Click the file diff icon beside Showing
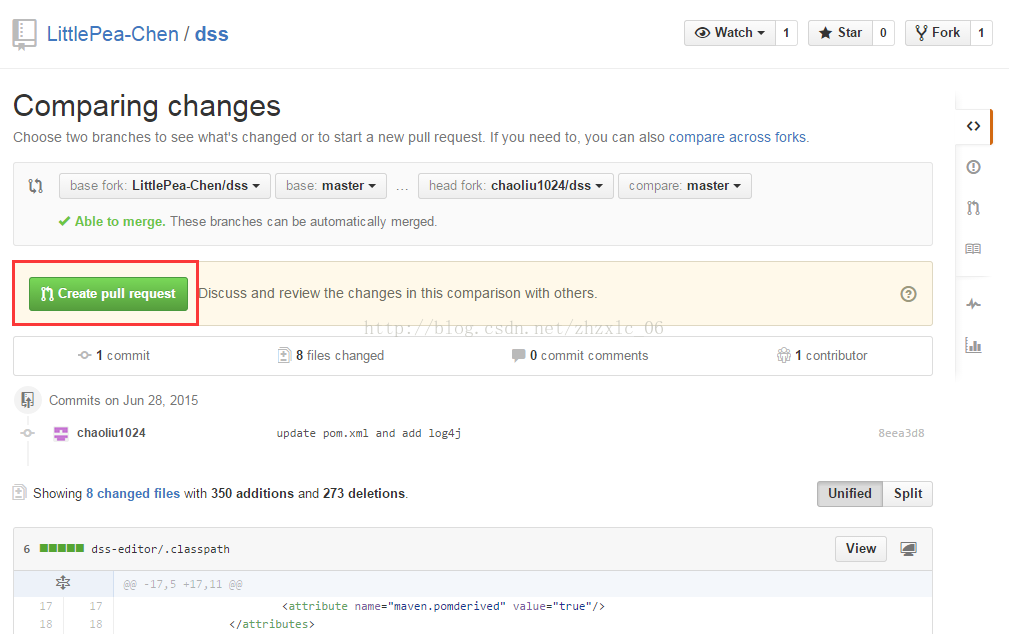The image size is (1009, 634). pos(19,493)
